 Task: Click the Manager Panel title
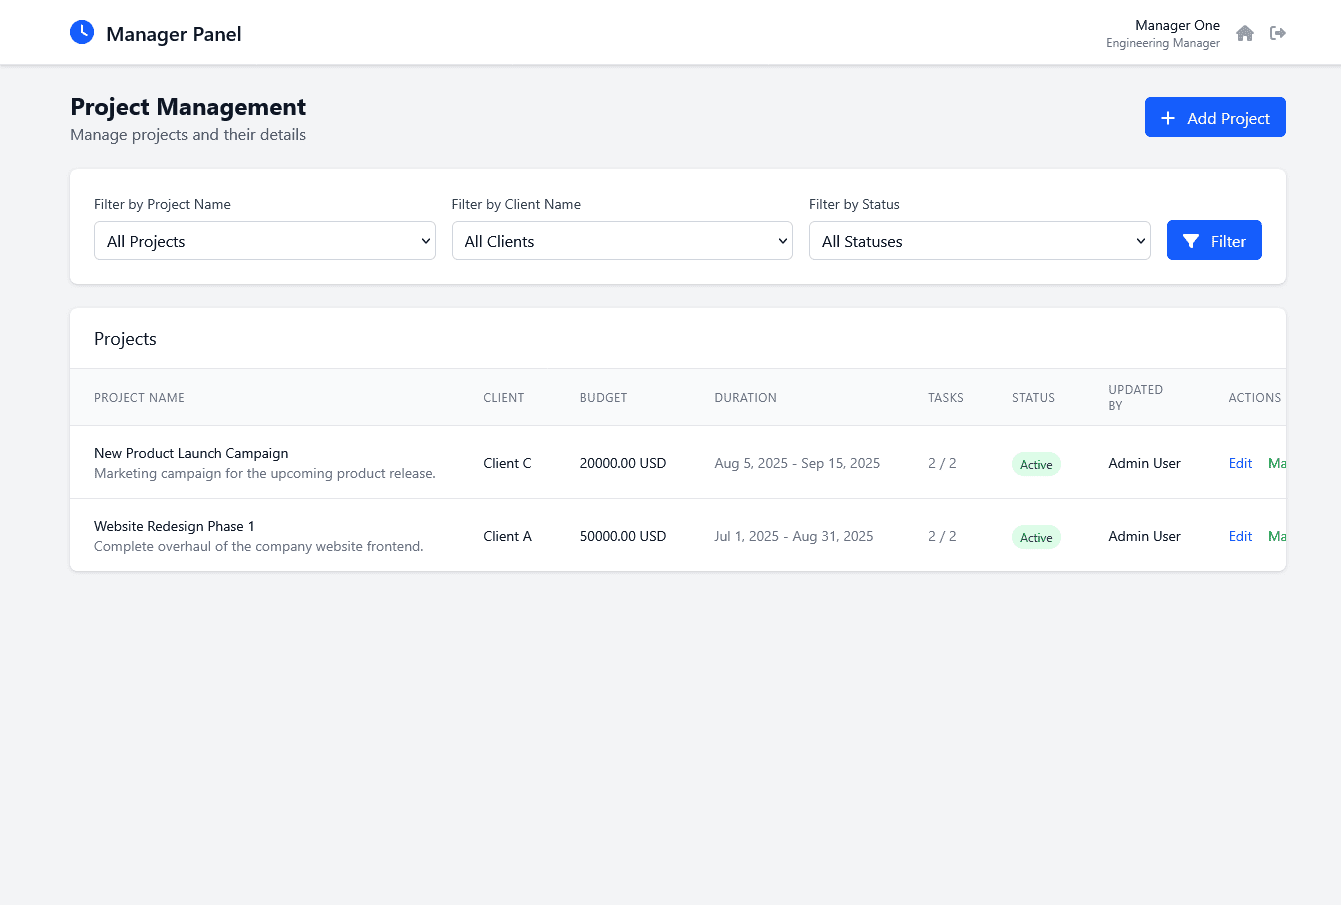[173, 33]
